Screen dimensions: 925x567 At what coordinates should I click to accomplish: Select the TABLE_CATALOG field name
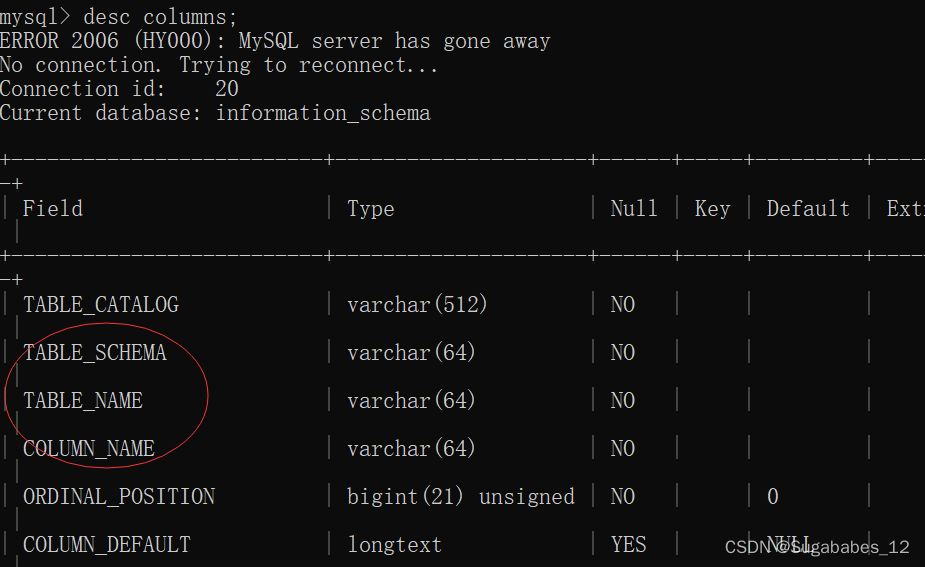101,305
